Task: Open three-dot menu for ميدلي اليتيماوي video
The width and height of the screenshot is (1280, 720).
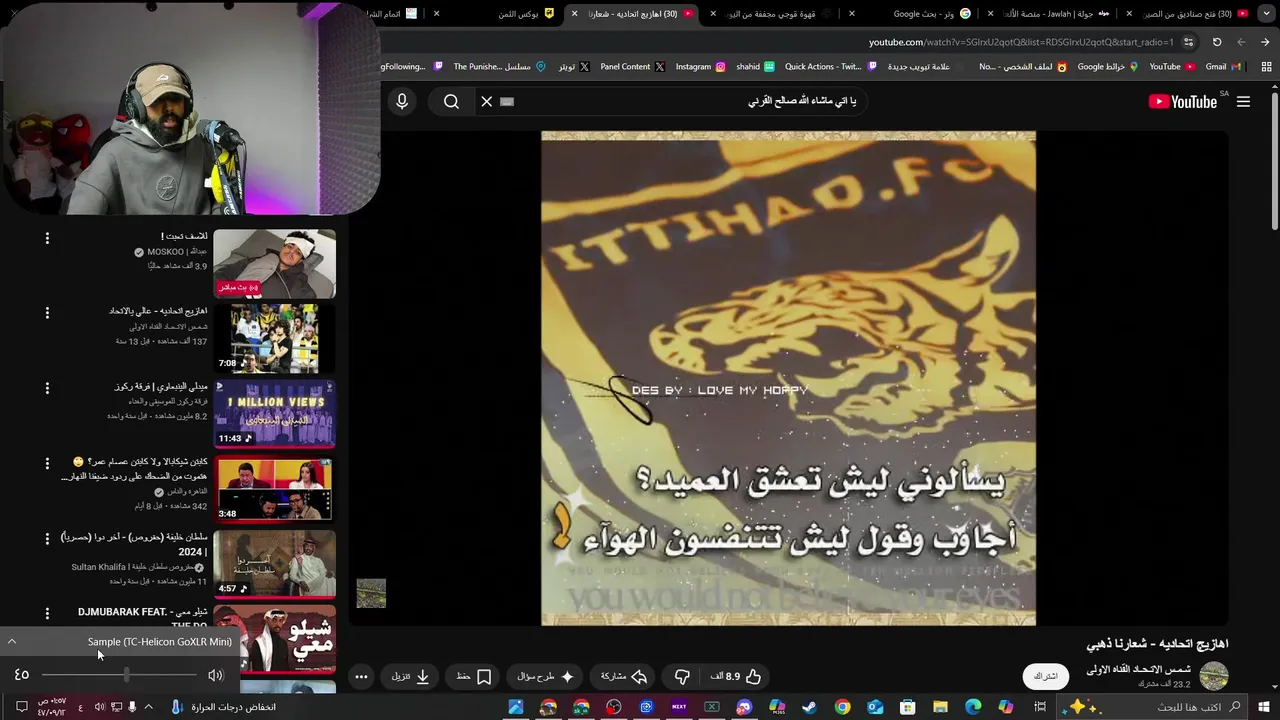Action: (x=47, y=388)
